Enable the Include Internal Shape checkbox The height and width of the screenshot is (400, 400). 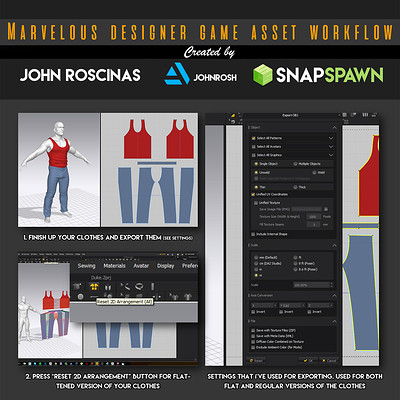pyautogui.click(x=253, y=234)
